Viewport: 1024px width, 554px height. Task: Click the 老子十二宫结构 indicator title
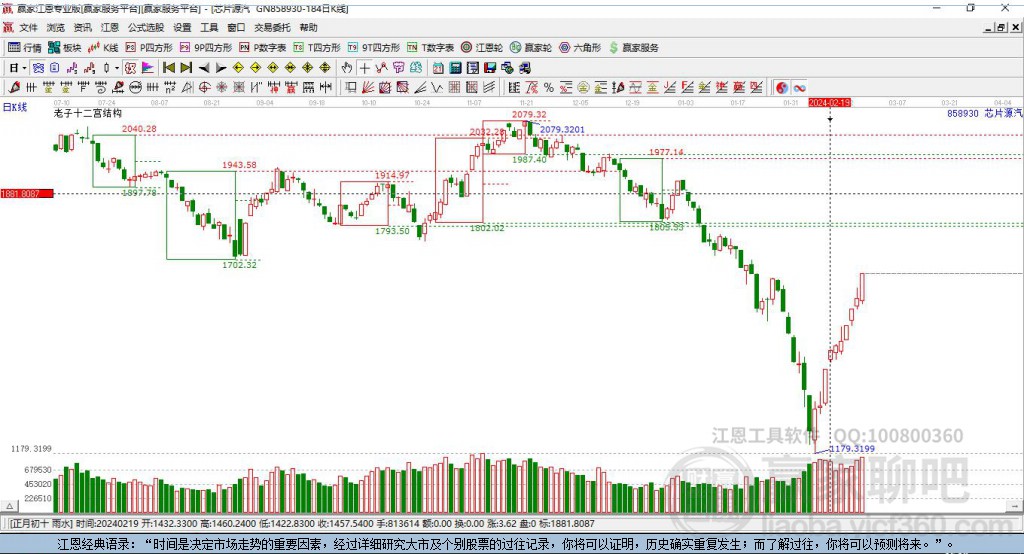tap(88, 113)
